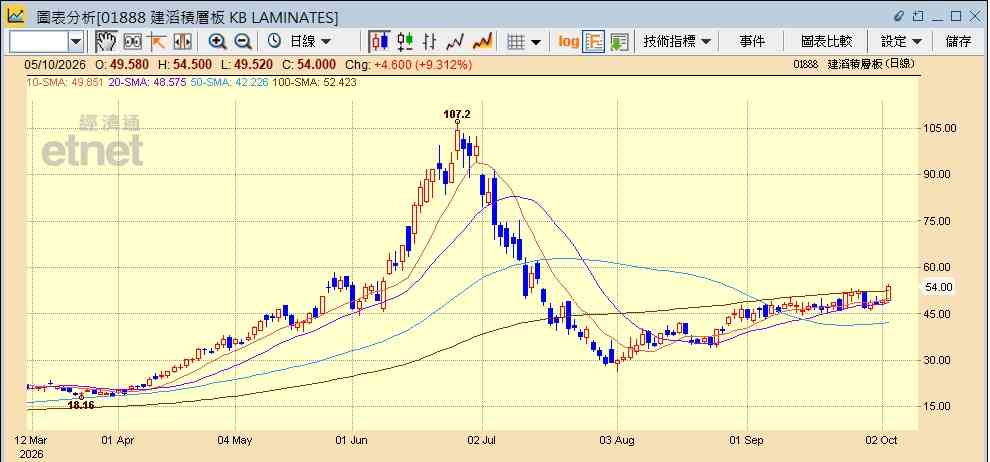Click the 圖表比較 button
The image size is (990, 462).
pyautogui.click(x=826, y=42)
